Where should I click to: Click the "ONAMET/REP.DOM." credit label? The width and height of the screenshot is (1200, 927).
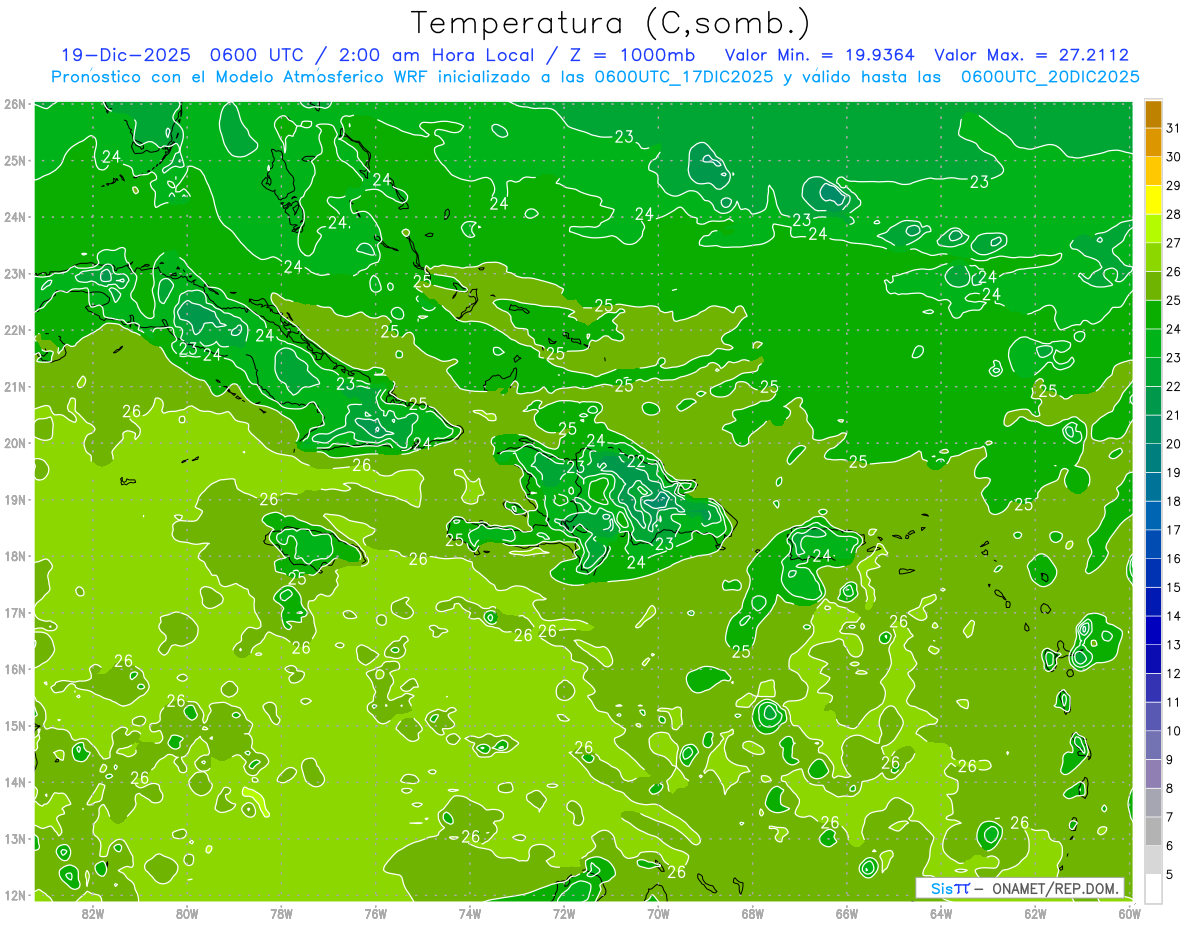coord(1055,888)
